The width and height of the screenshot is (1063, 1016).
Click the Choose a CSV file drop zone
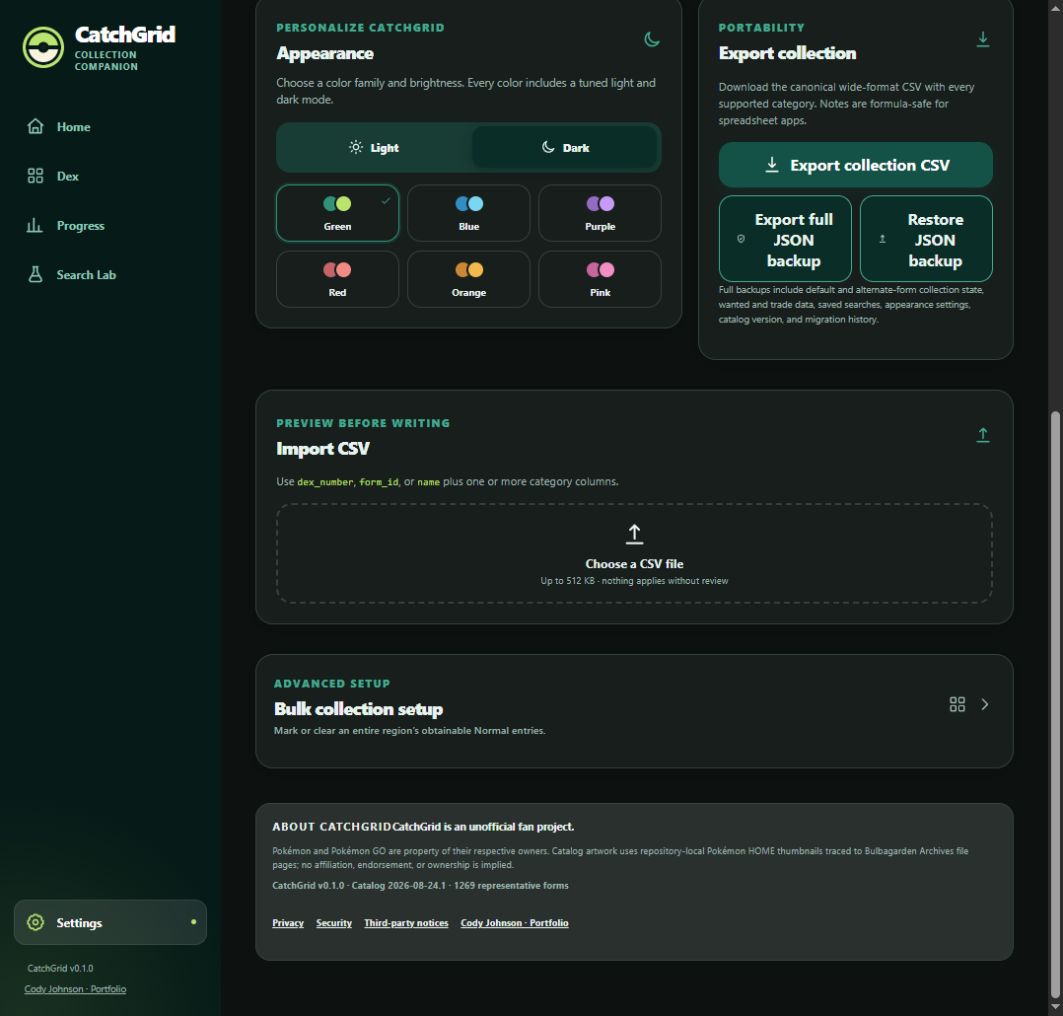(634, 553)
